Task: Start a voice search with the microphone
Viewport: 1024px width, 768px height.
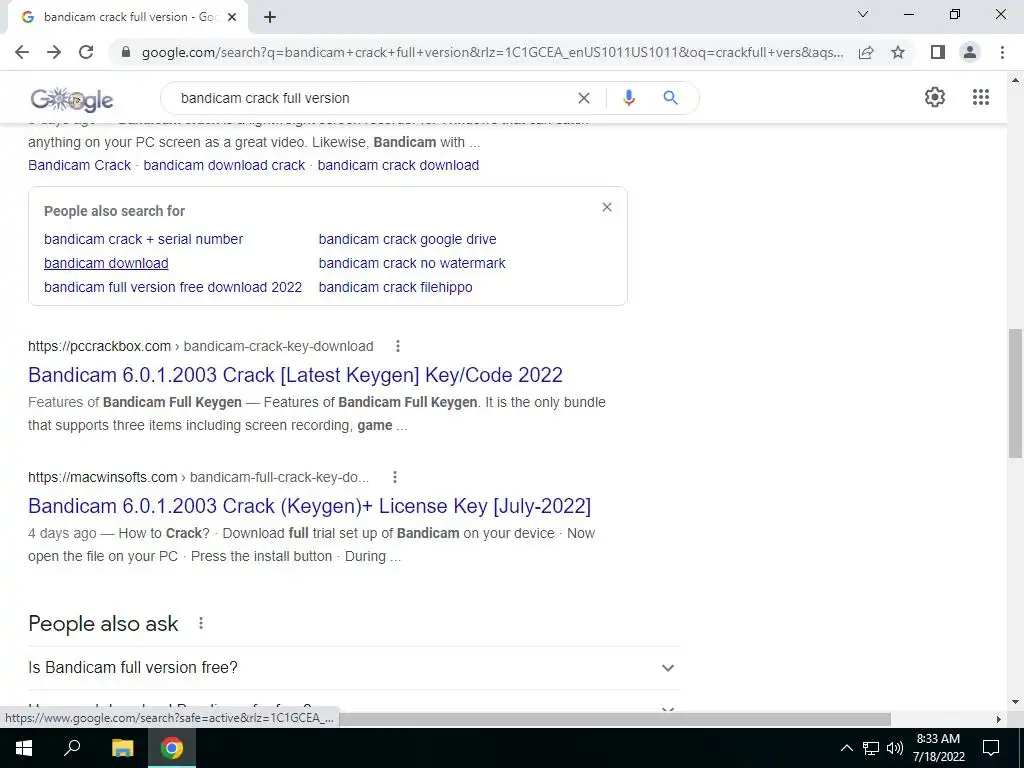Action: pyautogui.click(x=628, y=98)
